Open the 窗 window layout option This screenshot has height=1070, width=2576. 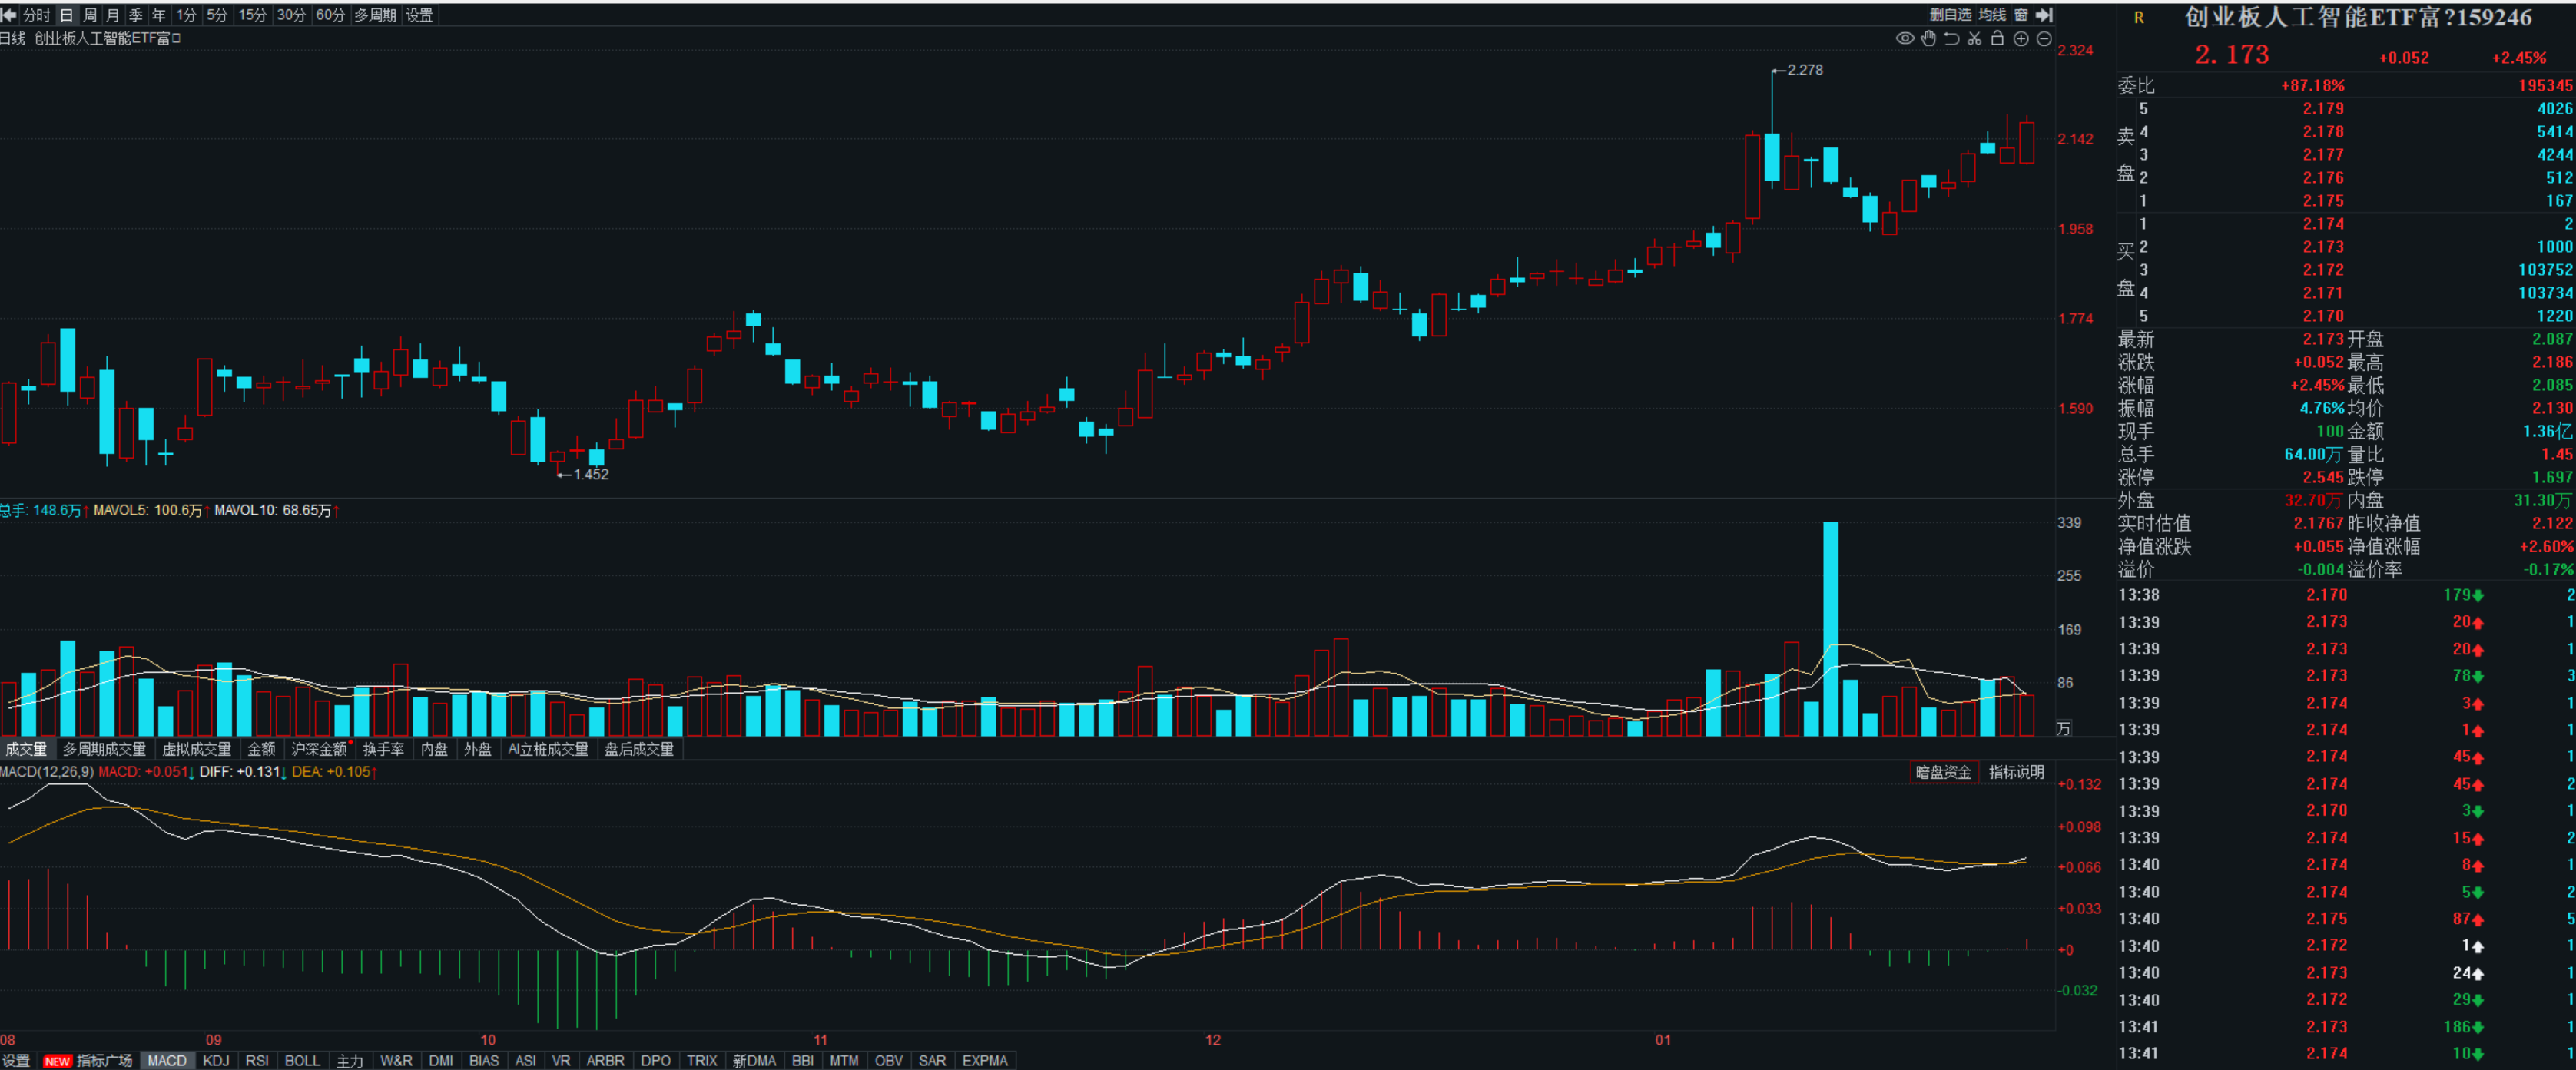[x=2020, y=15]
